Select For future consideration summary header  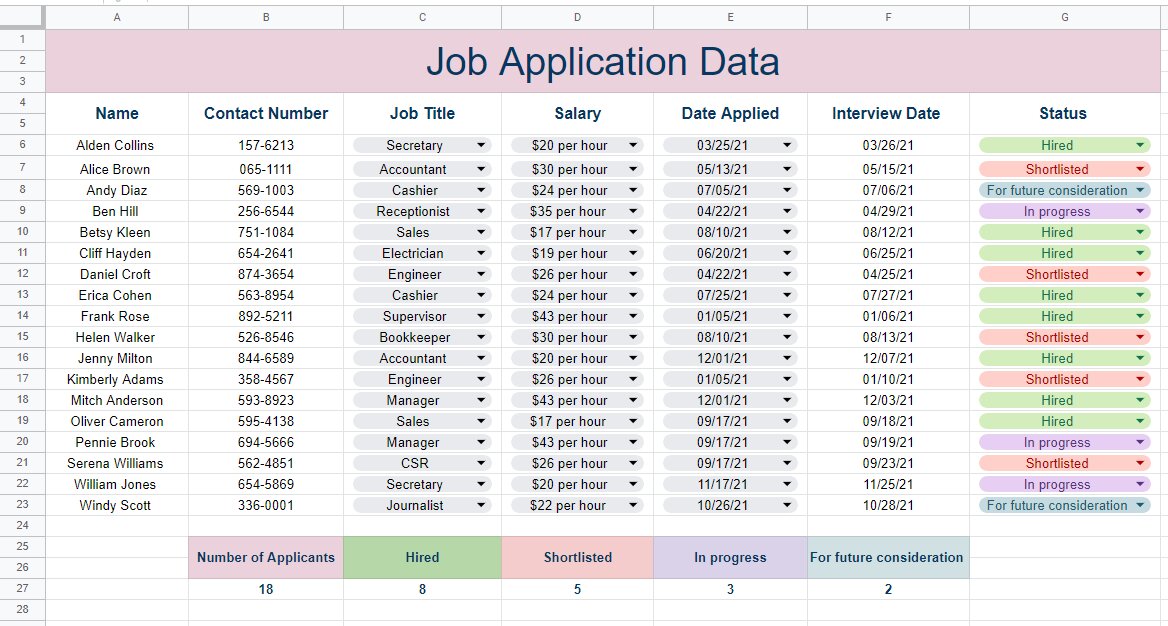tap(888, 557)
